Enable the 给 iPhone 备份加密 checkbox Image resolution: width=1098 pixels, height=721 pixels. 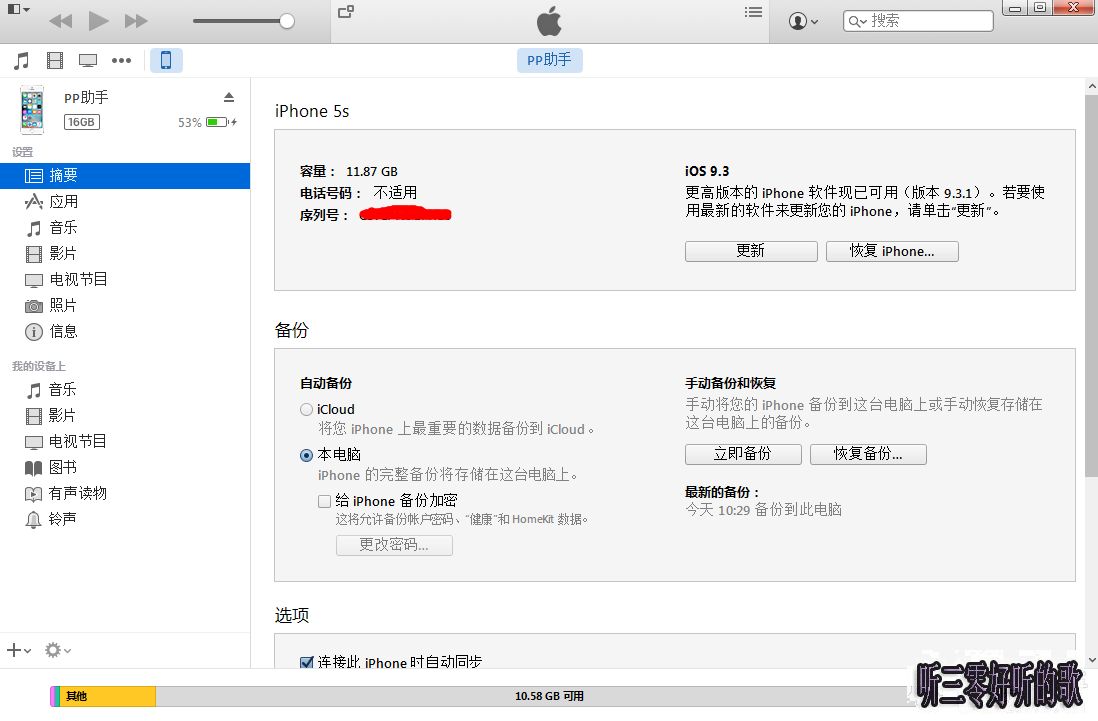(324, 500)
